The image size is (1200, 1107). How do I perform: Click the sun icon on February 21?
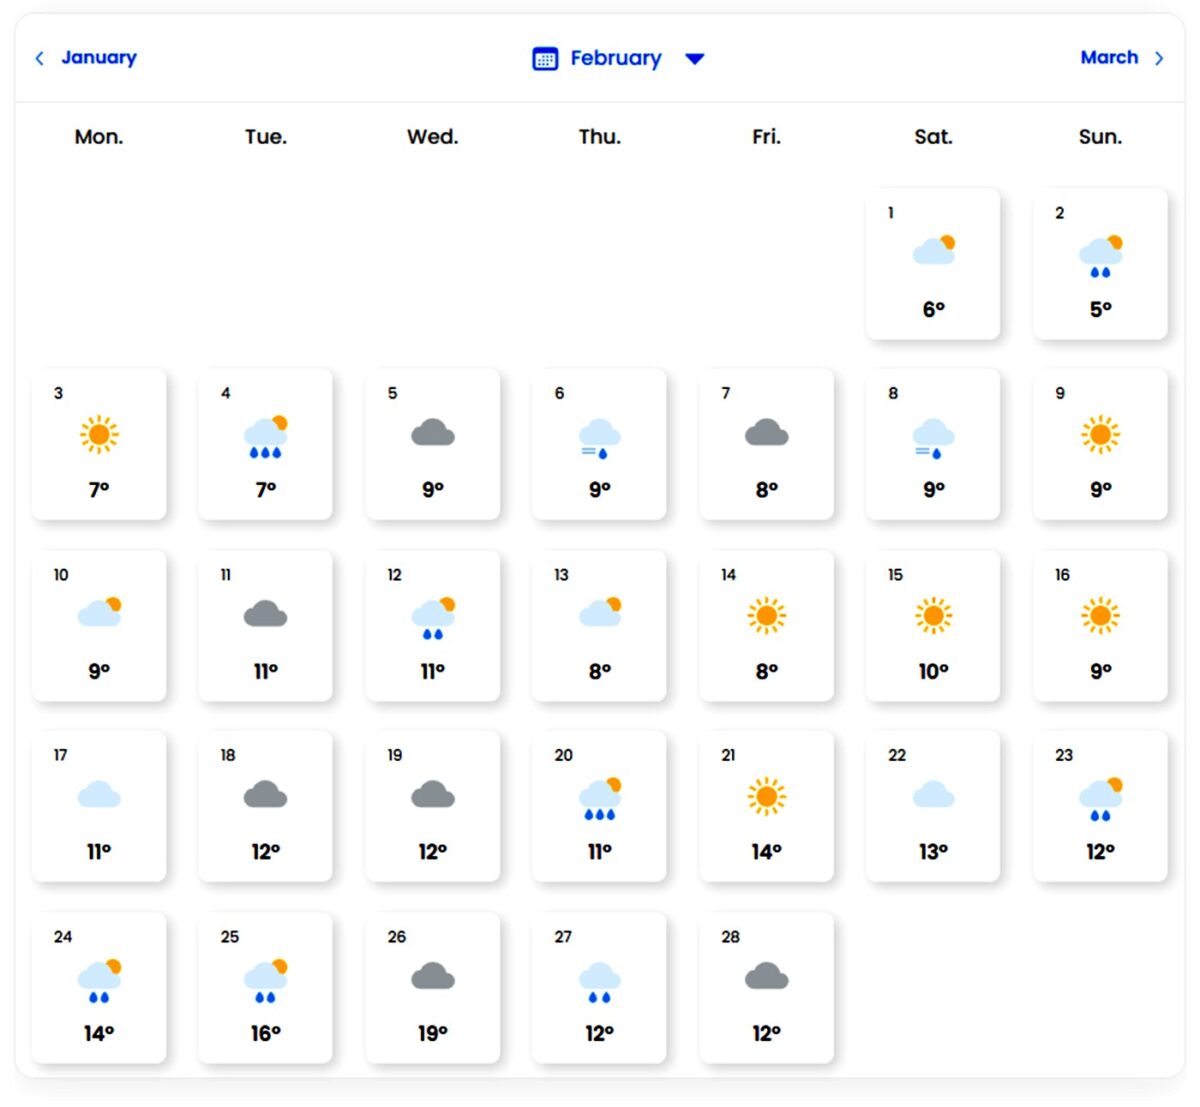(766, 797)
